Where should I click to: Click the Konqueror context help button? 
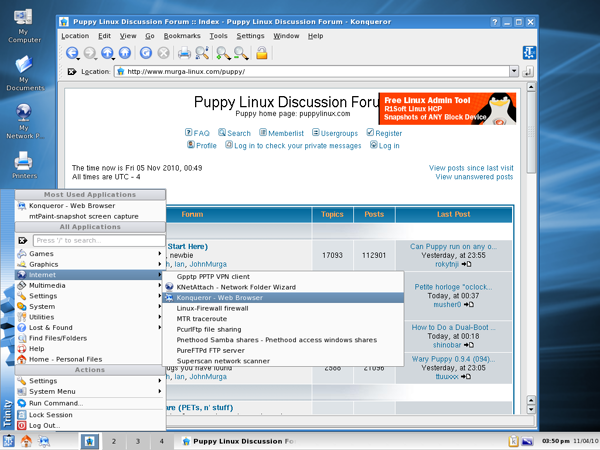[x=495, y=22]
